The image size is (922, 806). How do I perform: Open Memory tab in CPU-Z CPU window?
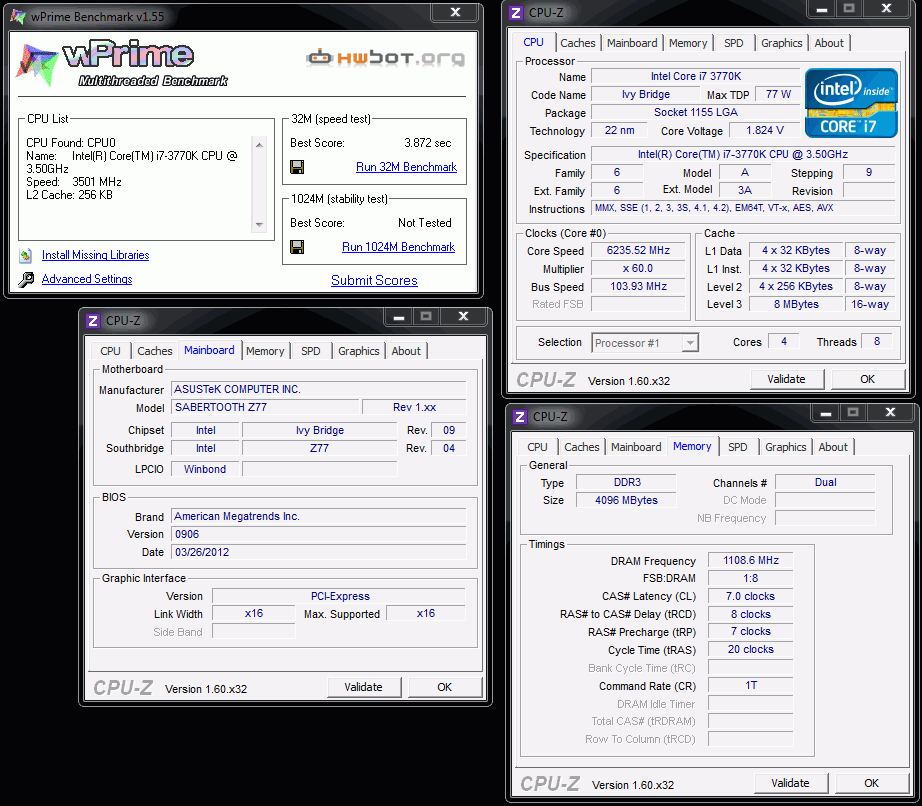pyautogui.click(x=688, y=43)
